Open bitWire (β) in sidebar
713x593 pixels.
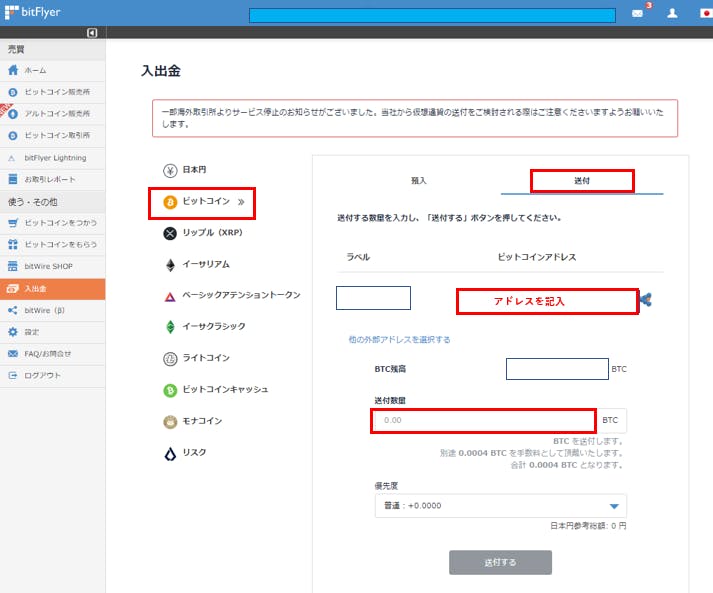pyautogui.click(x=52, y=310)
